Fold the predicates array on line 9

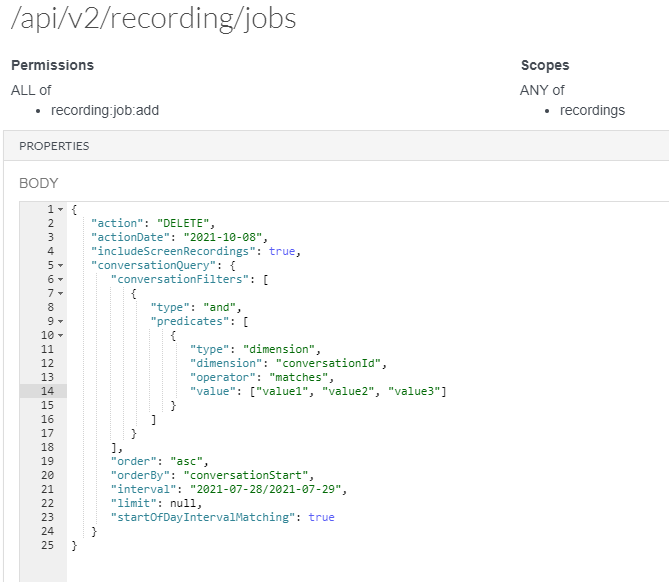pos(61,321)
